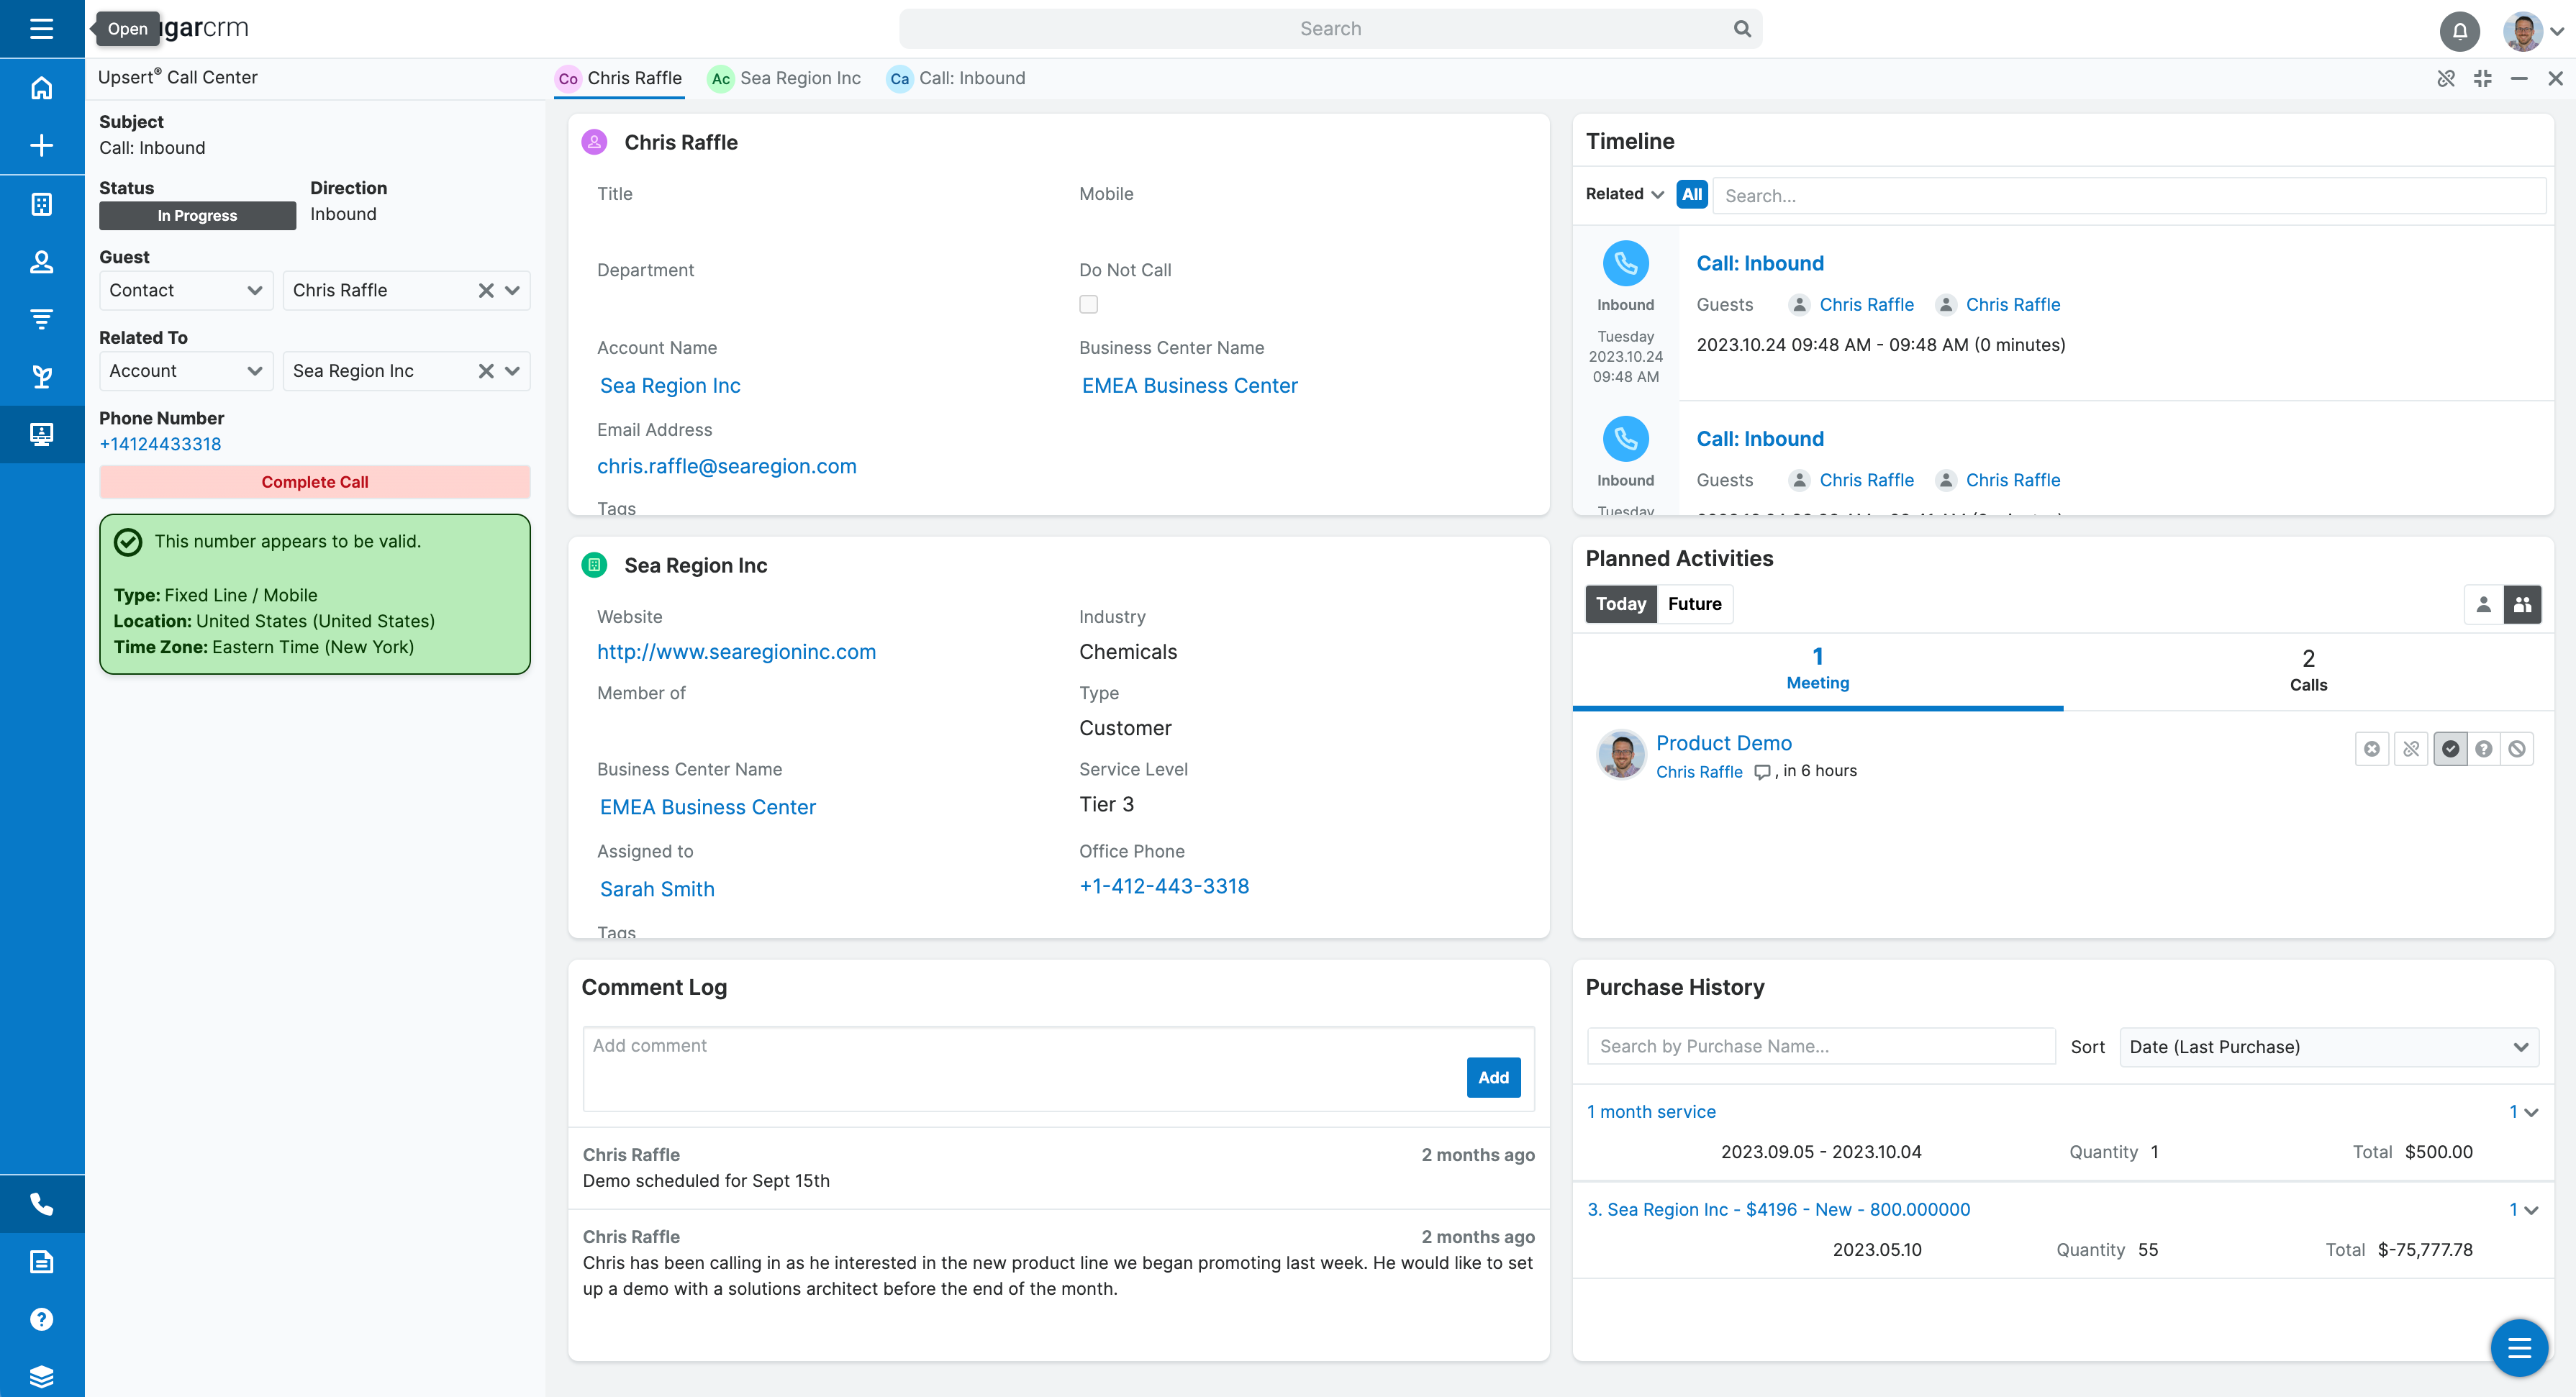Open the Guest type Contact dropdown
The width and height of the screenshot is (2576, 1397).
point(185,290)
